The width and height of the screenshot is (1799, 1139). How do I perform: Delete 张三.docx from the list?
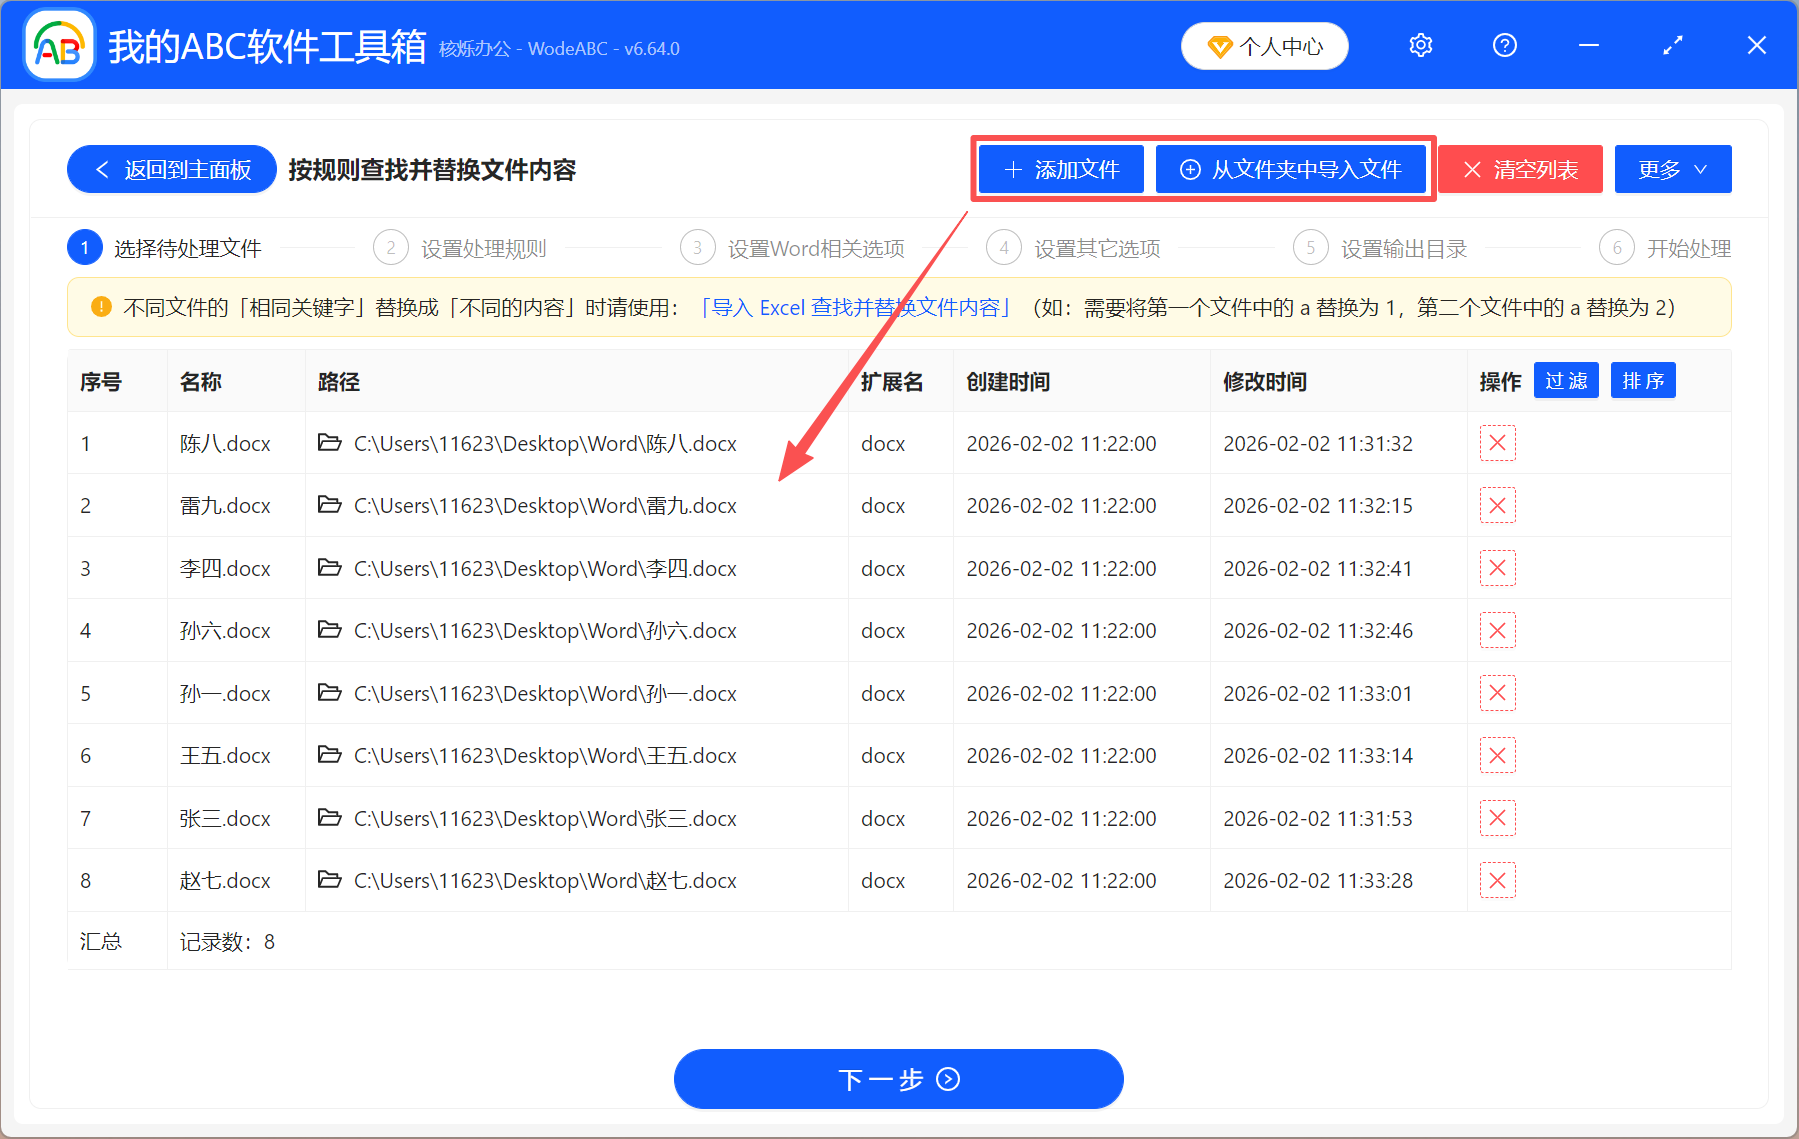(x=1497, y=818)
